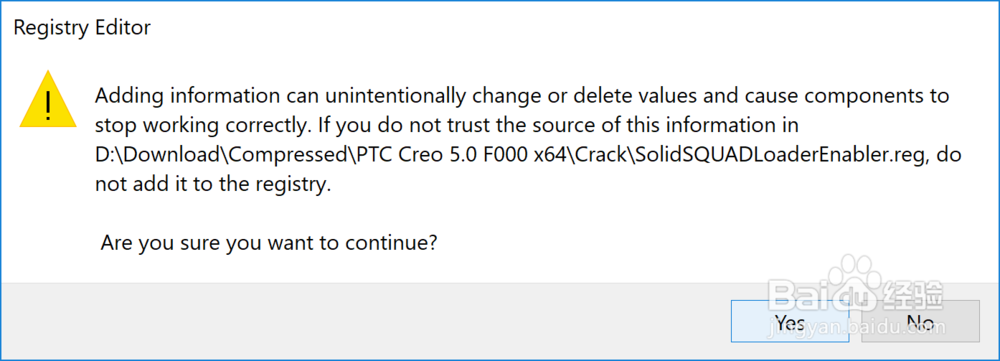This screenshot has width=1000, height=361.
Task: Click the 'not add it to the registry.' line
Action: click(214, 184)
